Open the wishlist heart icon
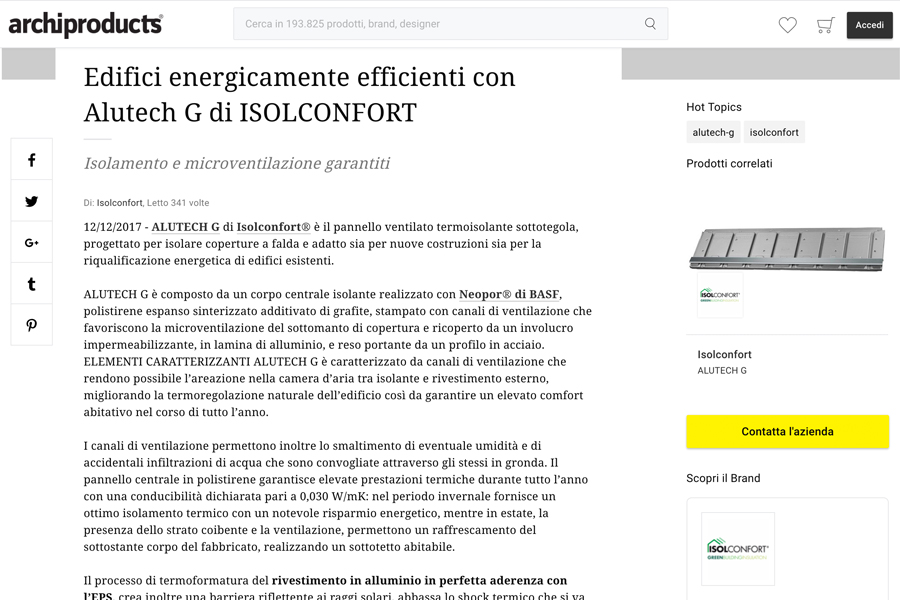This screenshot has height=600, width=900. coord(788,25)
